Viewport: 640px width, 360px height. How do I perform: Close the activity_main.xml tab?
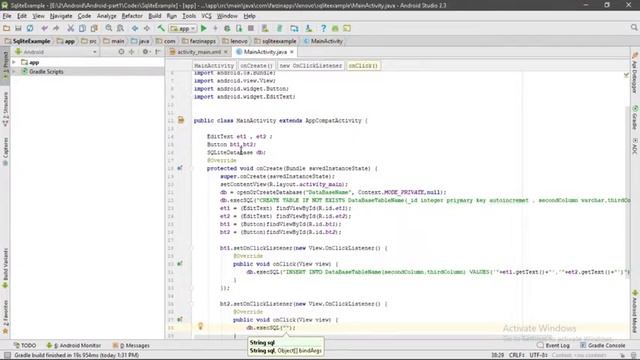(226, 52)
